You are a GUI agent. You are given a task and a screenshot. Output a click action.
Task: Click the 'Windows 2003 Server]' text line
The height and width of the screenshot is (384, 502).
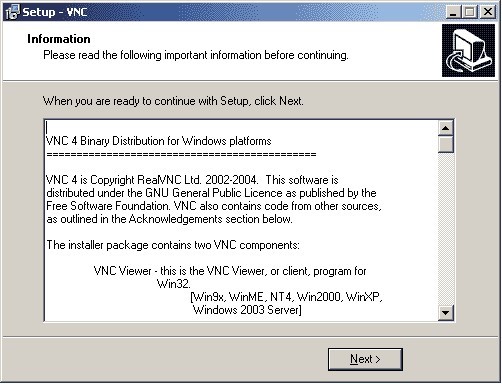click(247, 310)
